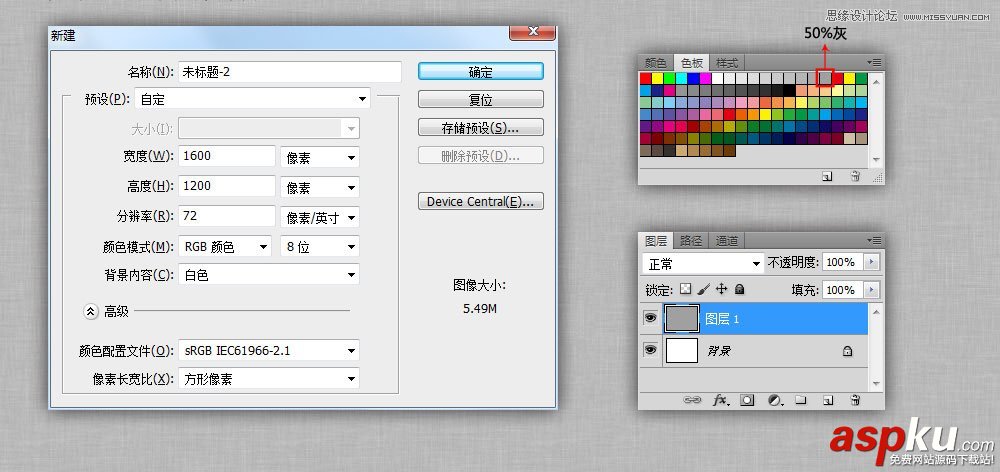Click the 确定 button
This screenshot has height=472, width=1000.
(x=481, y=71)
